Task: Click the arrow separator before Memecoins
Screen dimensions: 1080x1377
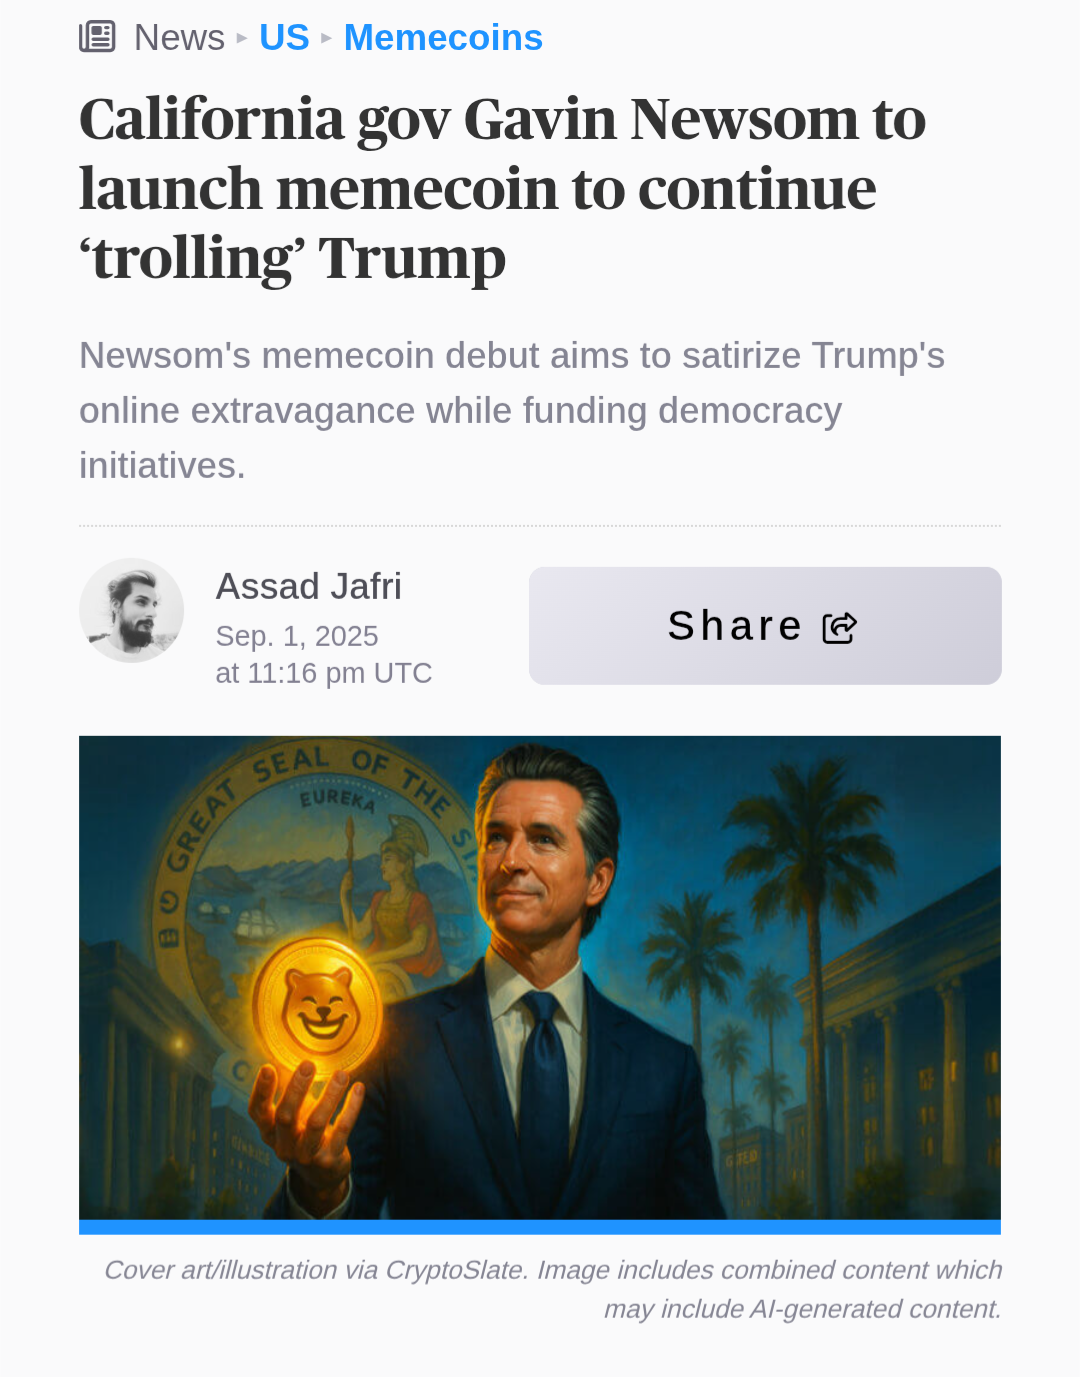Action: click(326, 38)
